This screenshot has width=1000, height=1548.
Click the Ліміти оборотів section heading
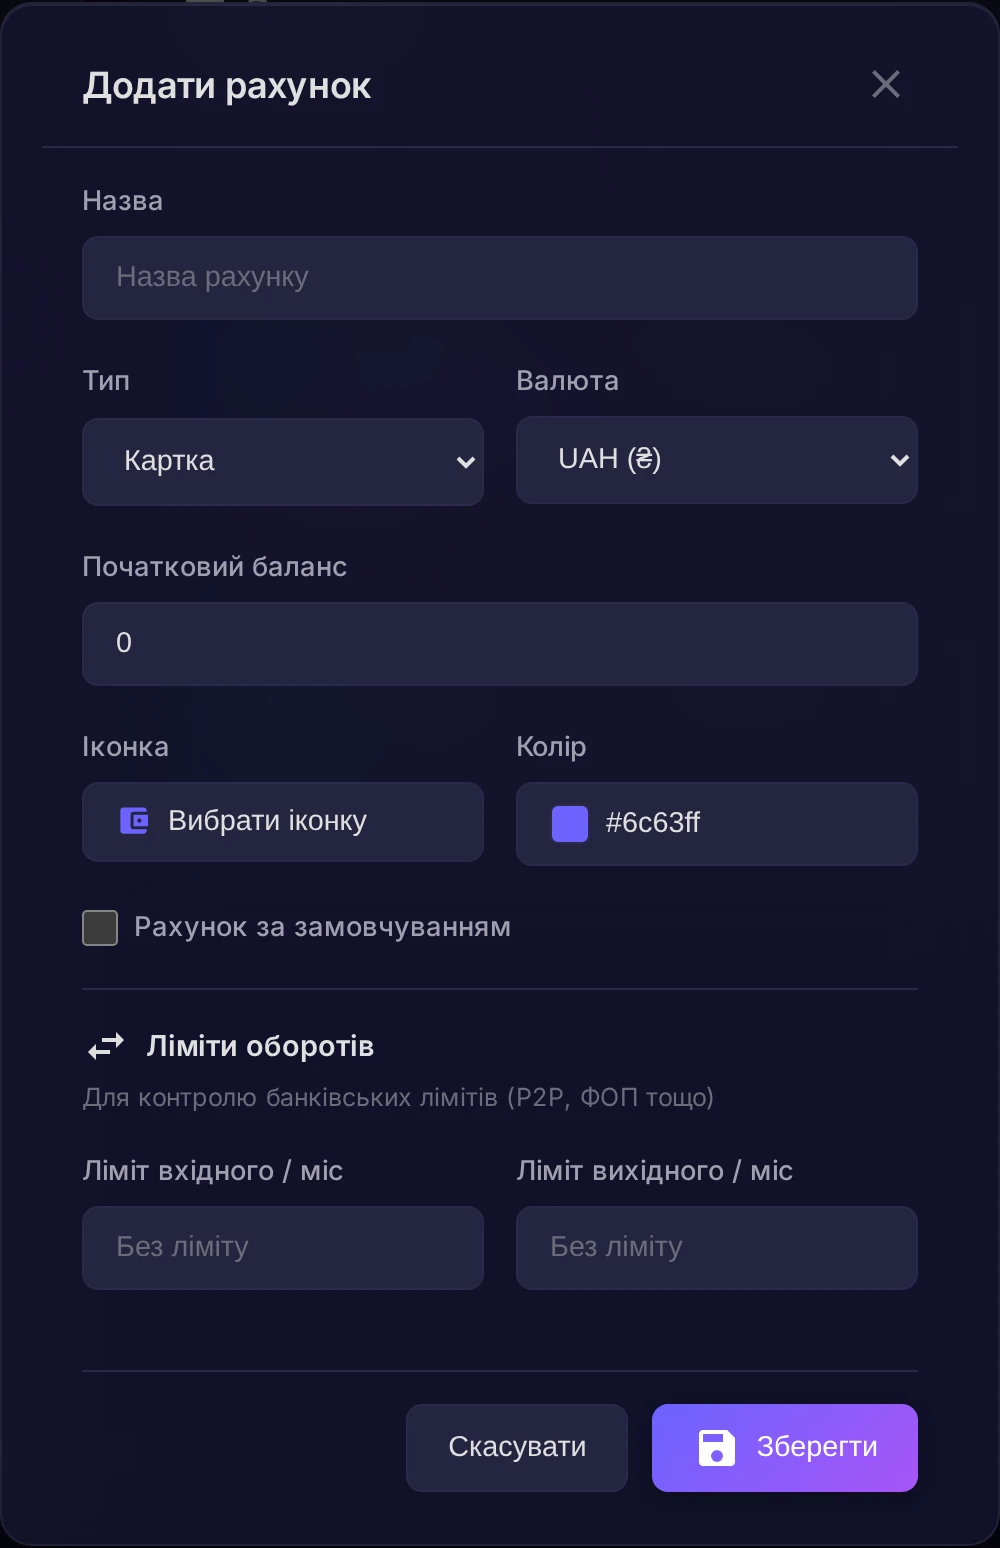[x=260, y=1046]
